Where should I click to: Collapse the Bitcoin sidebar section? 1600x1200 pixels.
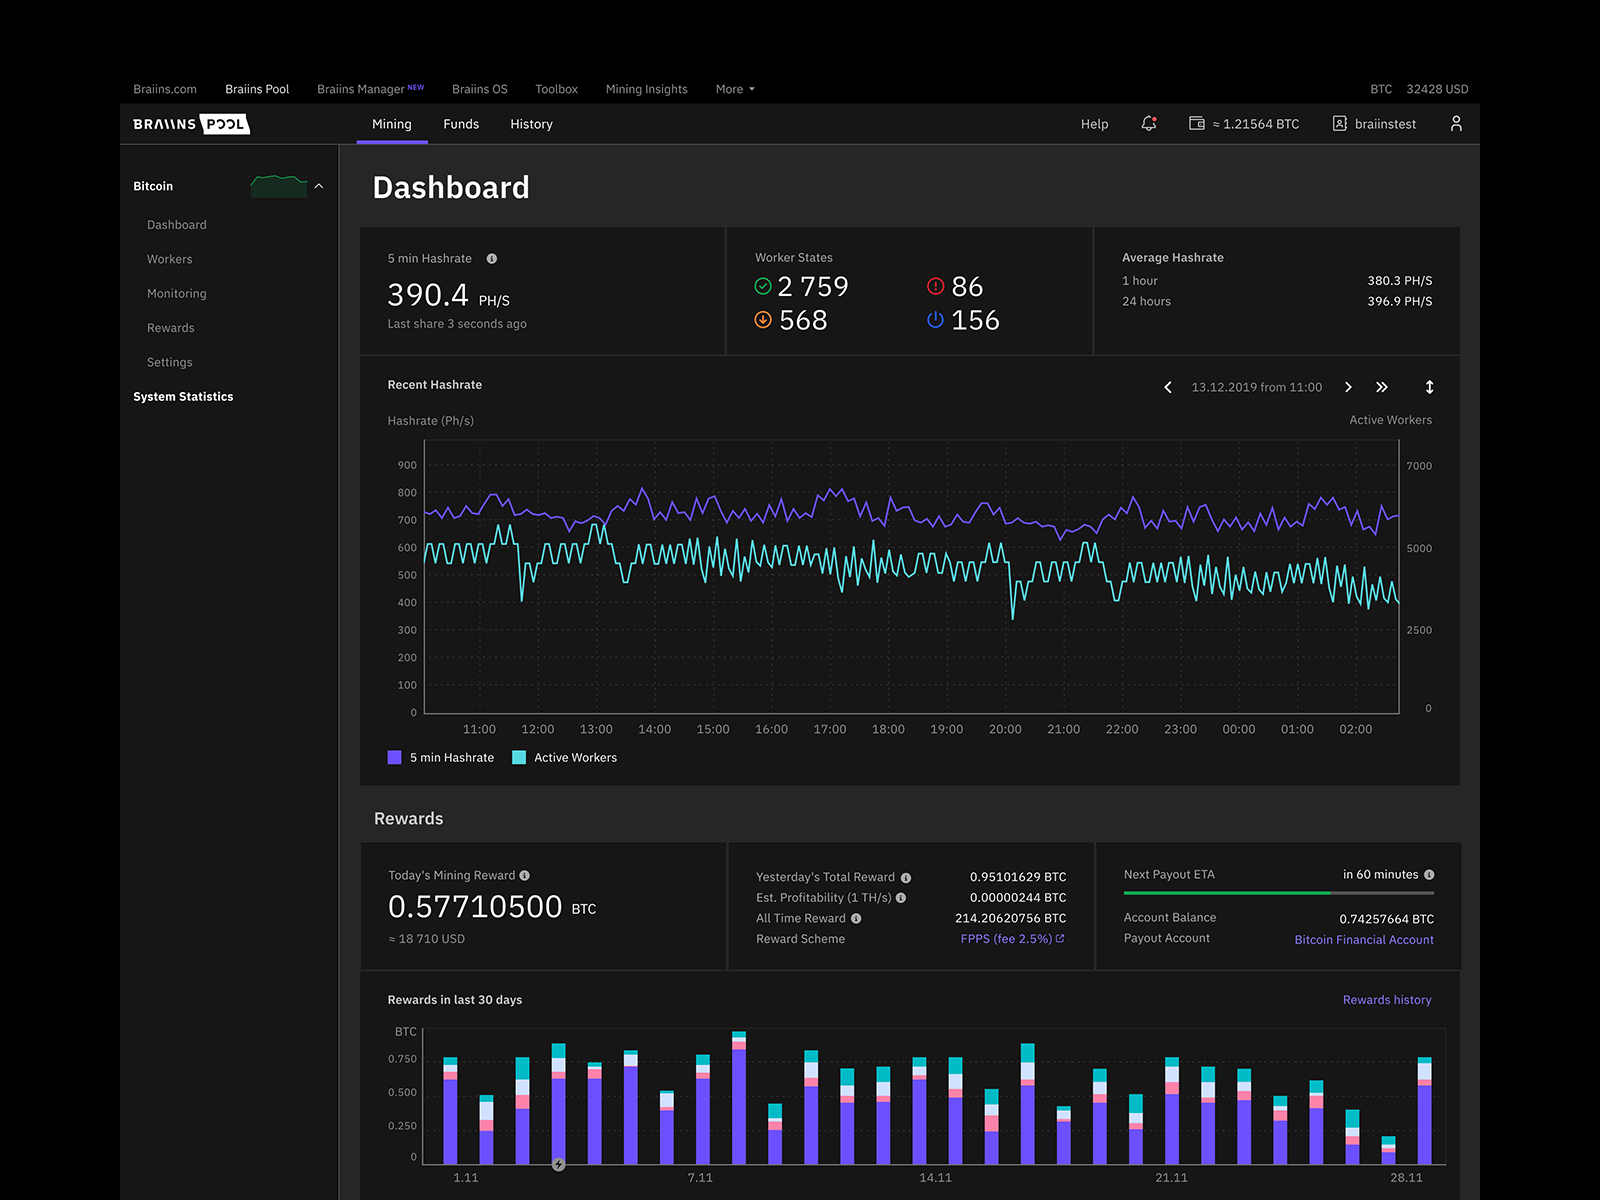tap(319, 186)
